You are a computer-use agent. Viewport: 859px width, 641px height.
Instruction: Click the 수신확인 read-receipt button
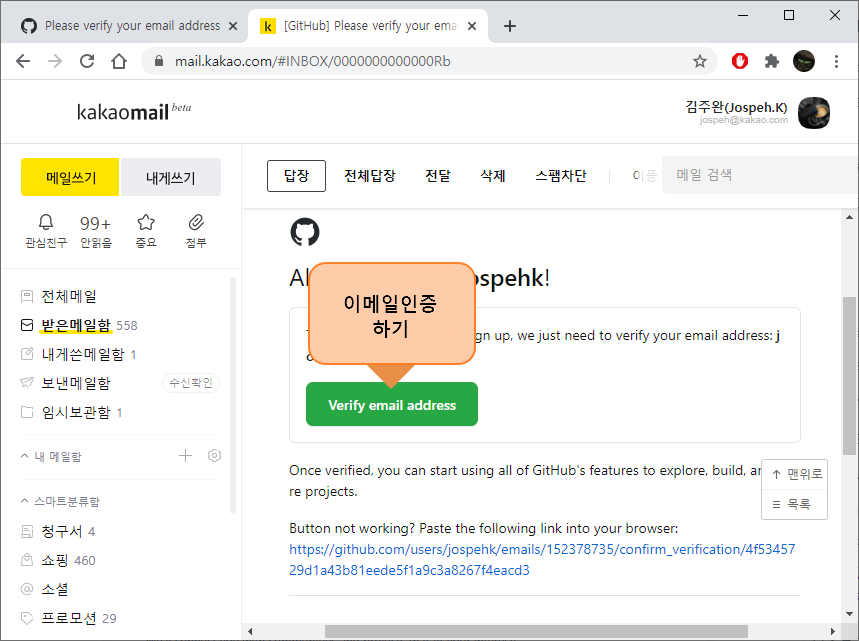click(191, 383)
